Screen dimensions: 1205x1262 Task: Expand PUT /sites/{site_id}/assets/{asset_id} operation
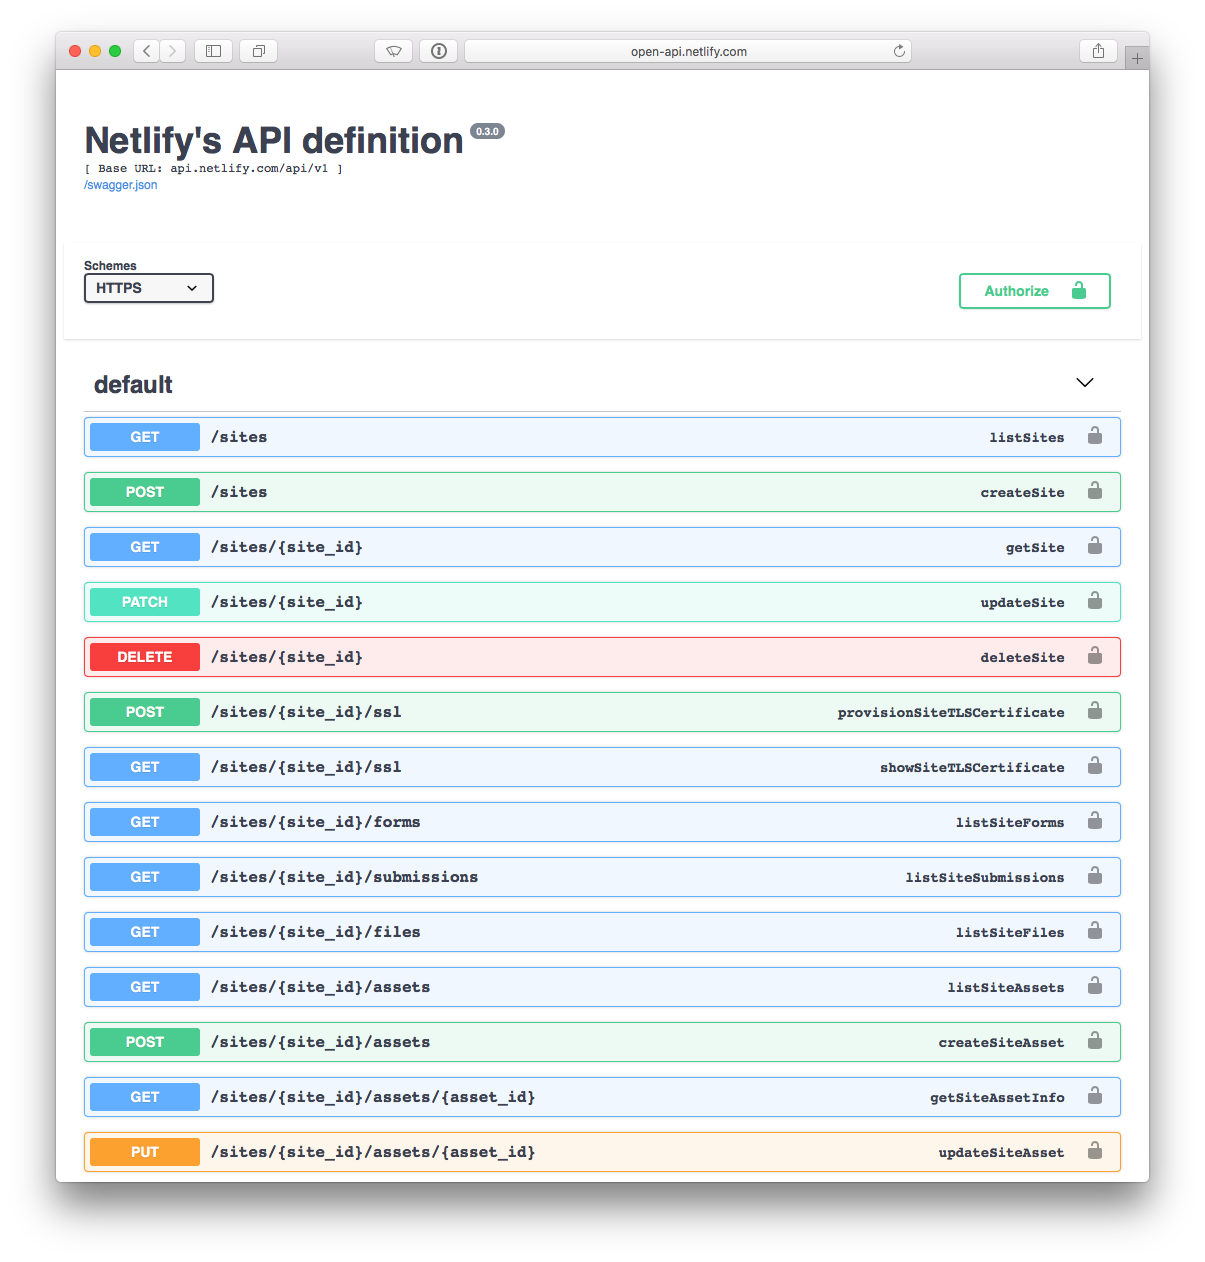coord(602,1152)
